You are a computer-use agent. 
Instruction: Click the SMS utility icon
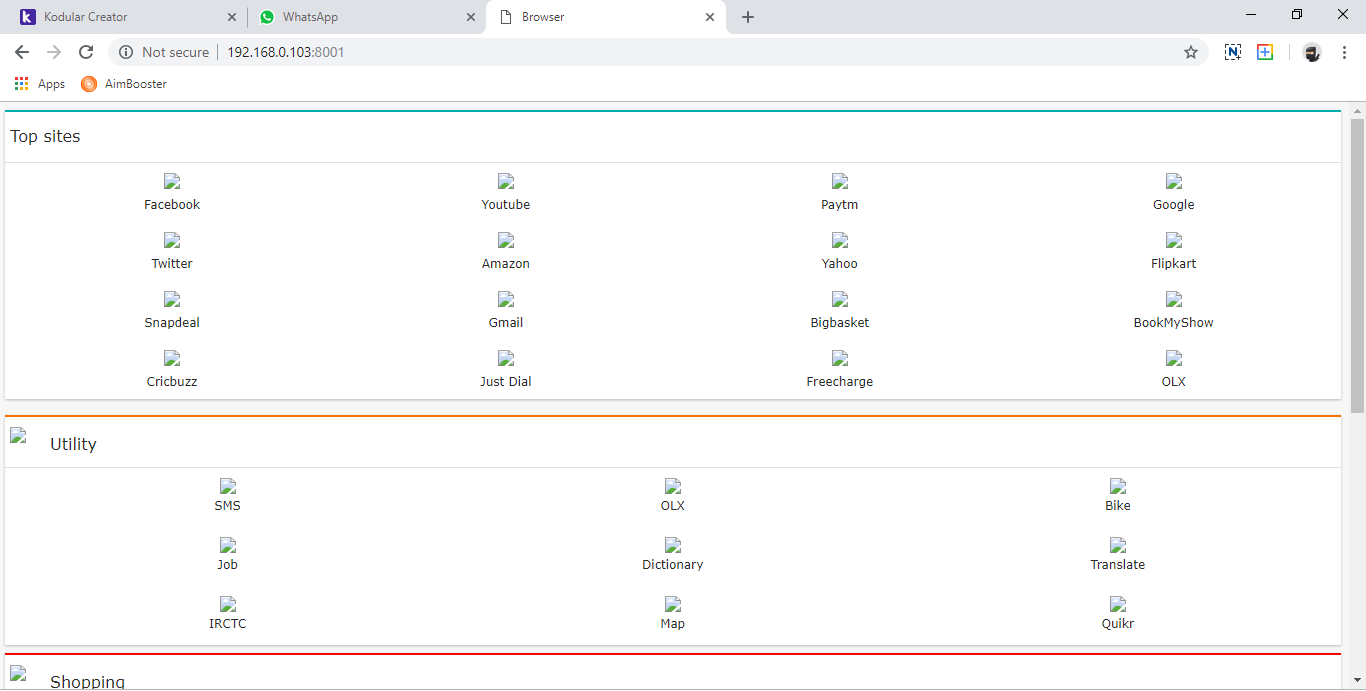228,486
